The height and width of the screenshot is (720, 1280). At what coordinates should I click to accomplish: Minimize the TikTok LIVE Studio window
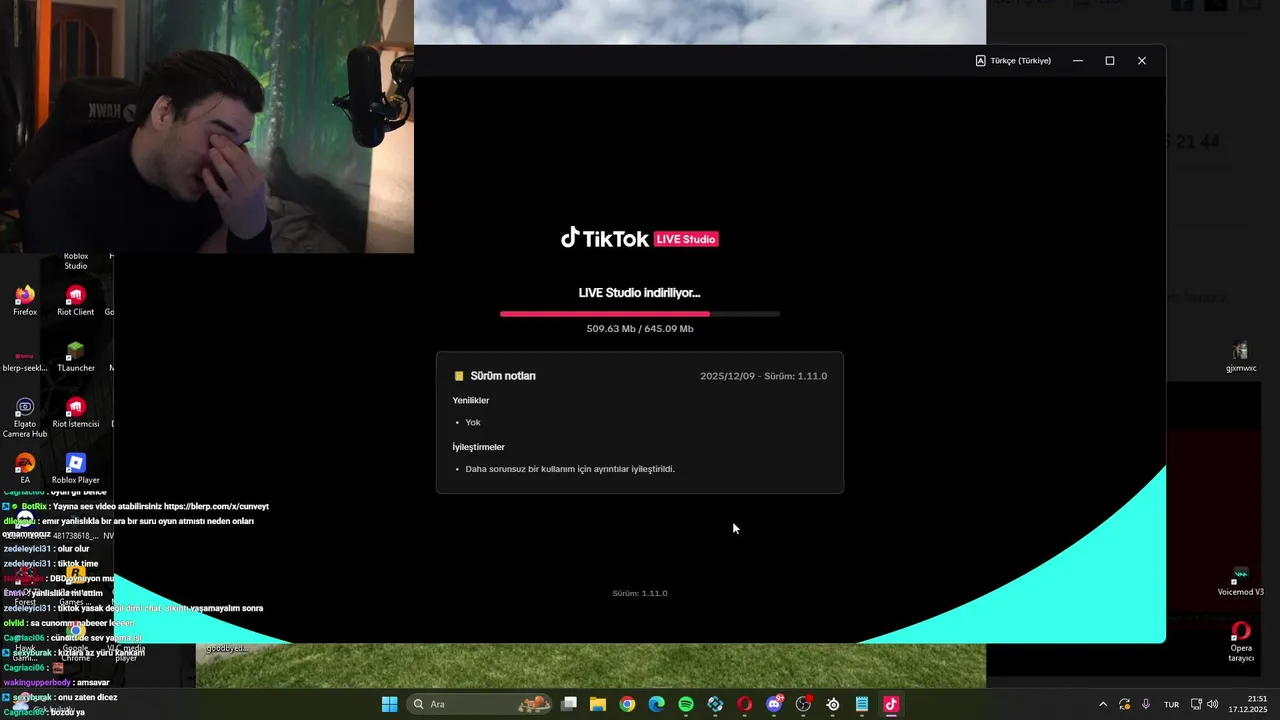click(1078, 61)
